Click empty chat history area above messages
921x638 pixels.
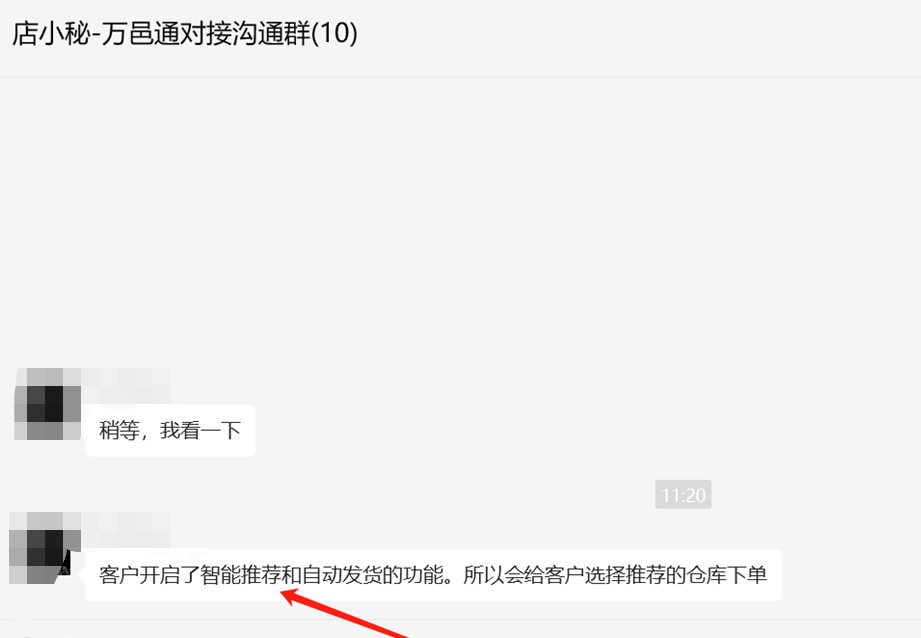460,223
